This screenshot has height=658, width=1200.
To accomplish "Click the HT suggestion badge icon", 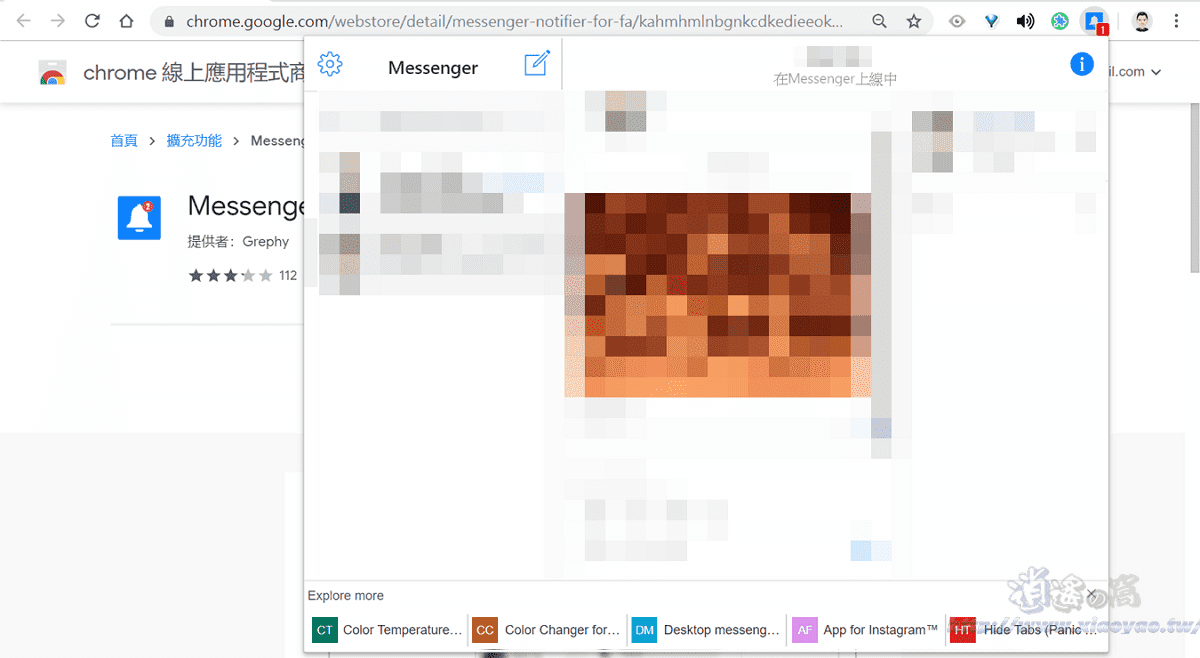I will (963, 630).
